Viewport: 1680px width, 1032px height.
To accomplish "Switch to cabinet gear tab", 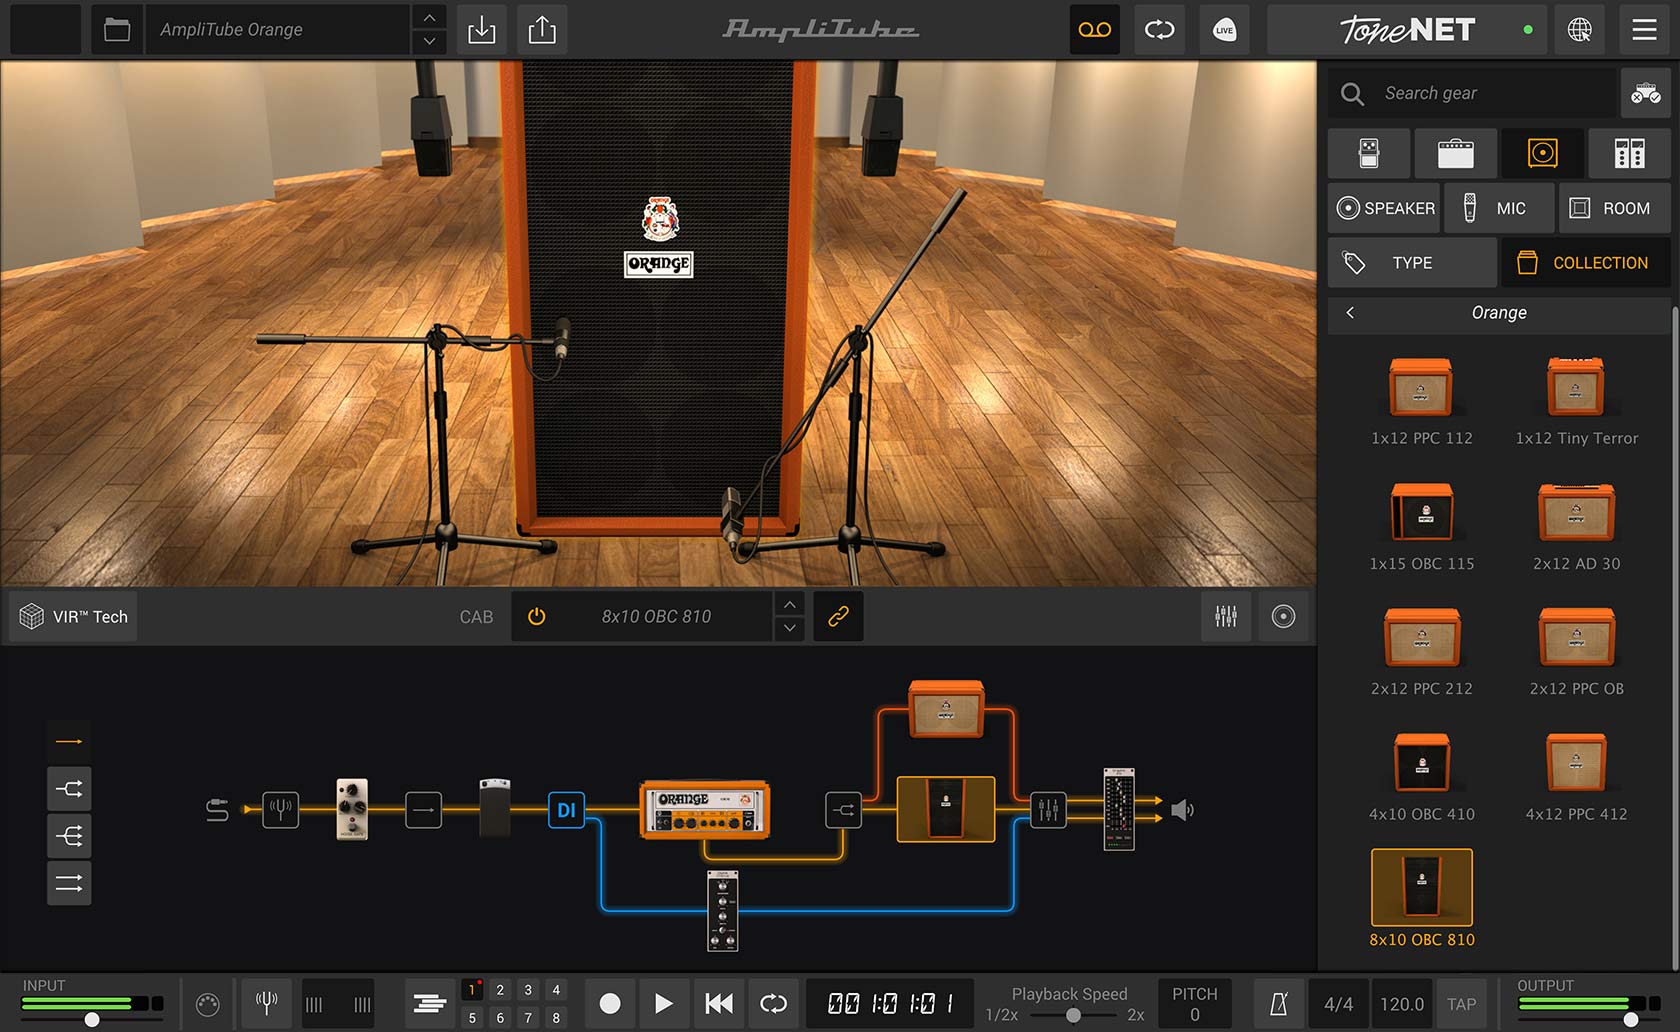I will tap(1542, 153).
